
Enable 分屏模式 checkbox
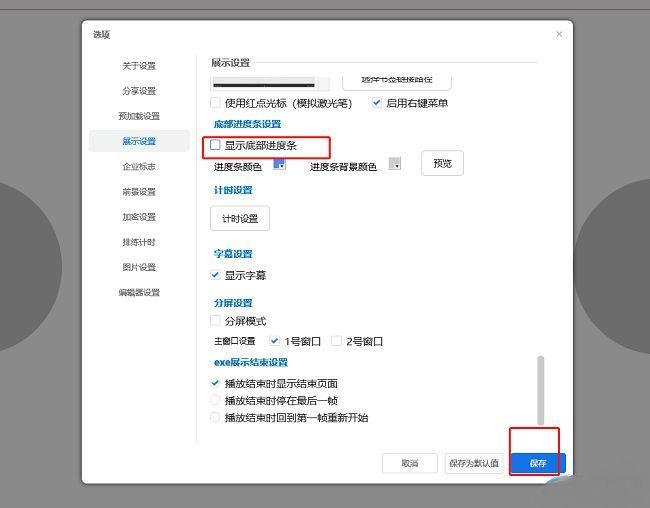click(215, 320)
